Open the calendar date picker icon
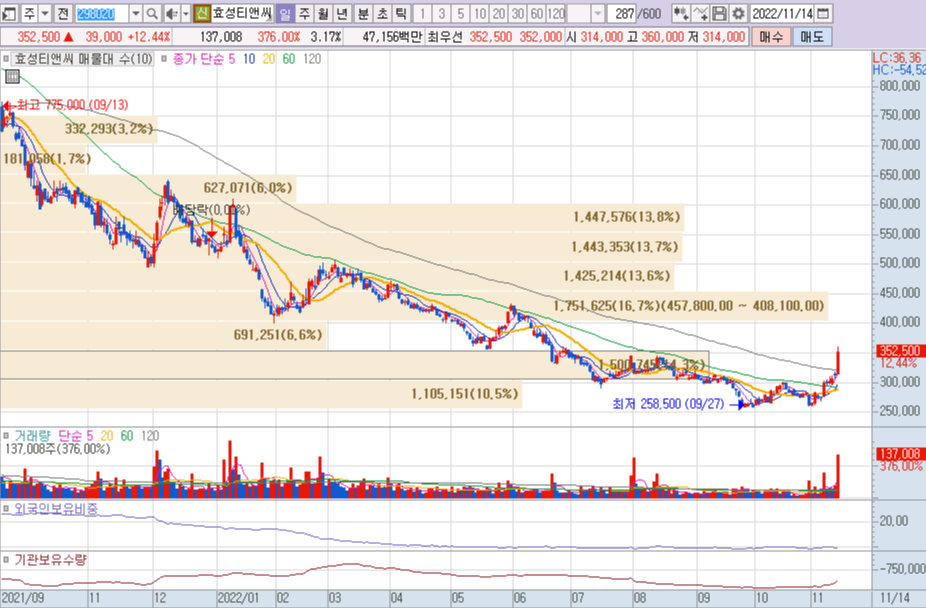 [x=823, y=13]
